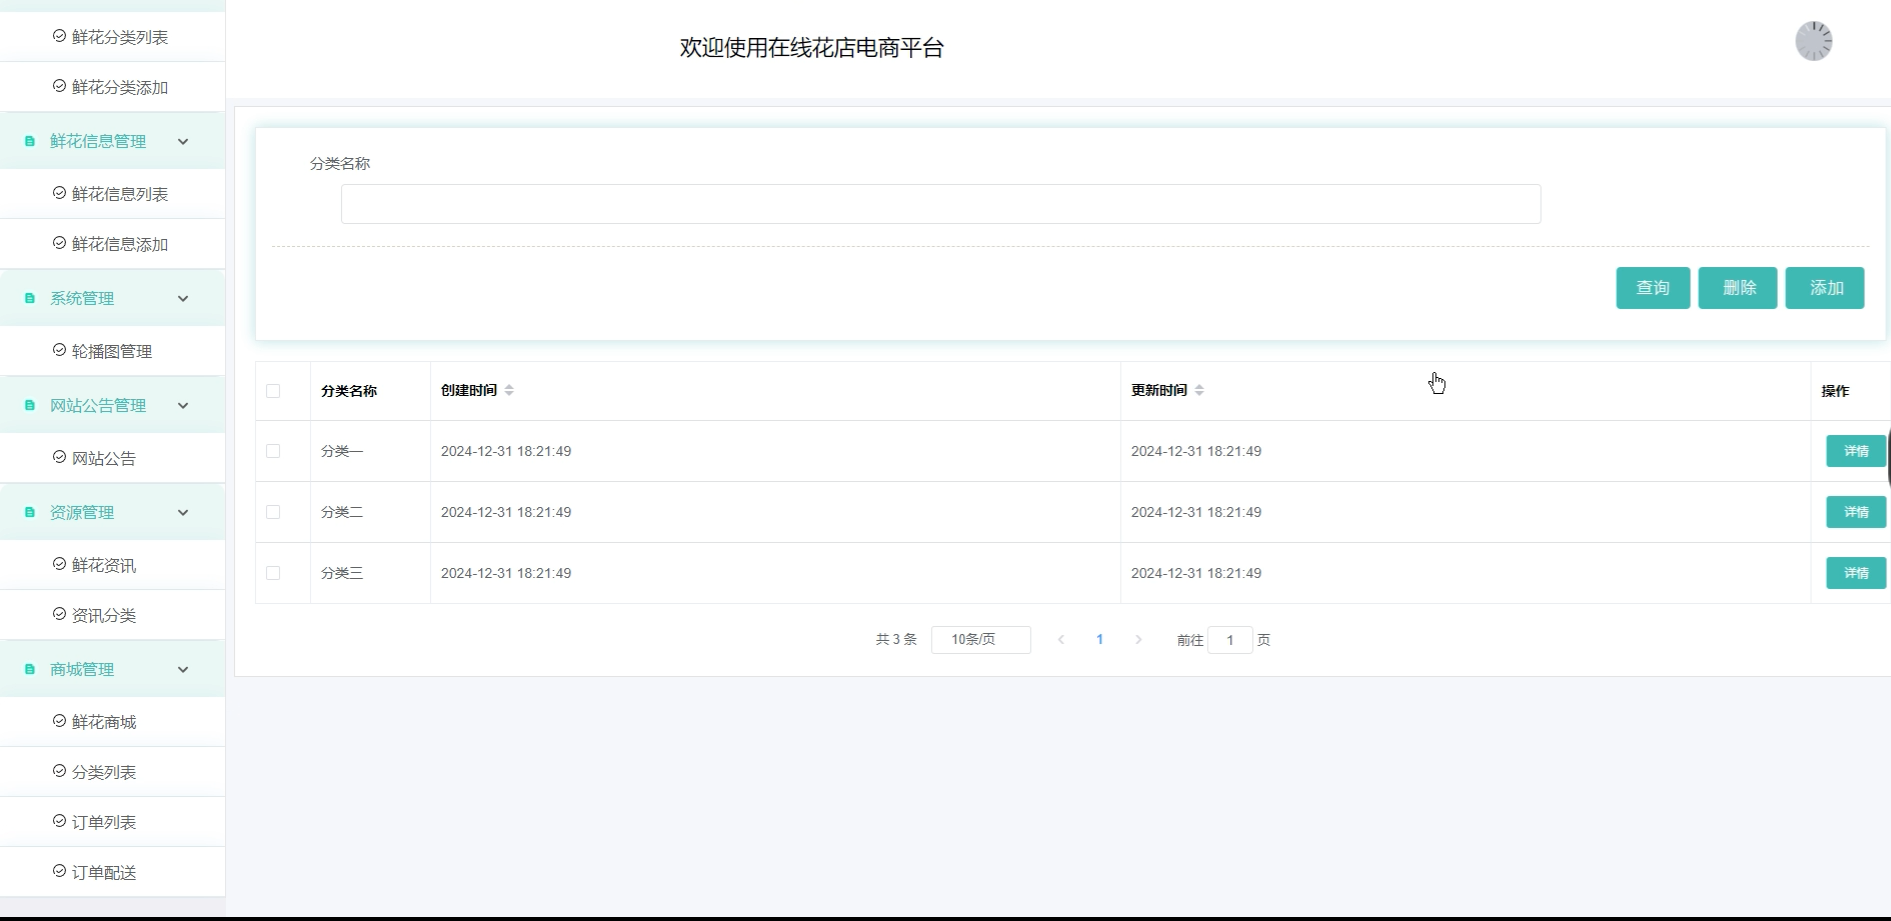Collapse the 系统管理 section chevron
The image size is (1891, 921).
click(183, 298)
